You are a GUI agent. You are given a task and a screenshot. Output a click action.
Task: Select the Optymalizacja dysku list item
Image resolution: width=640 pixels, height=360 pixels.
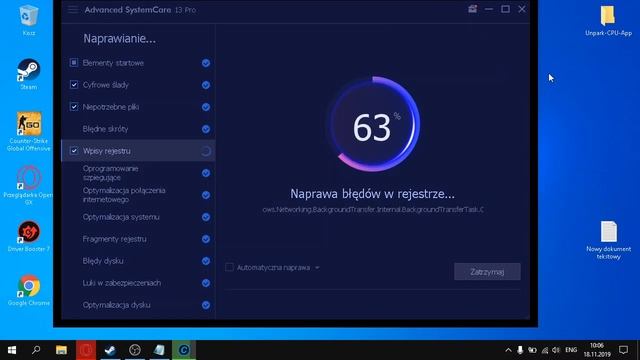138,305
